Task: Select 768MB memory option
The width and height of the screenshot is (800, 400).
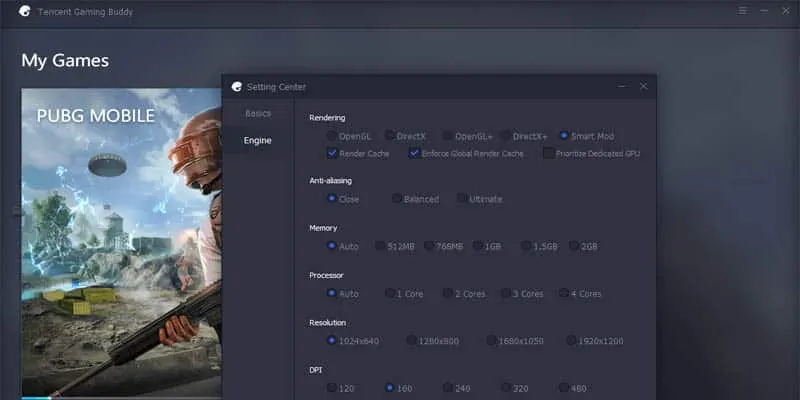Action: [x=429, y=246]
